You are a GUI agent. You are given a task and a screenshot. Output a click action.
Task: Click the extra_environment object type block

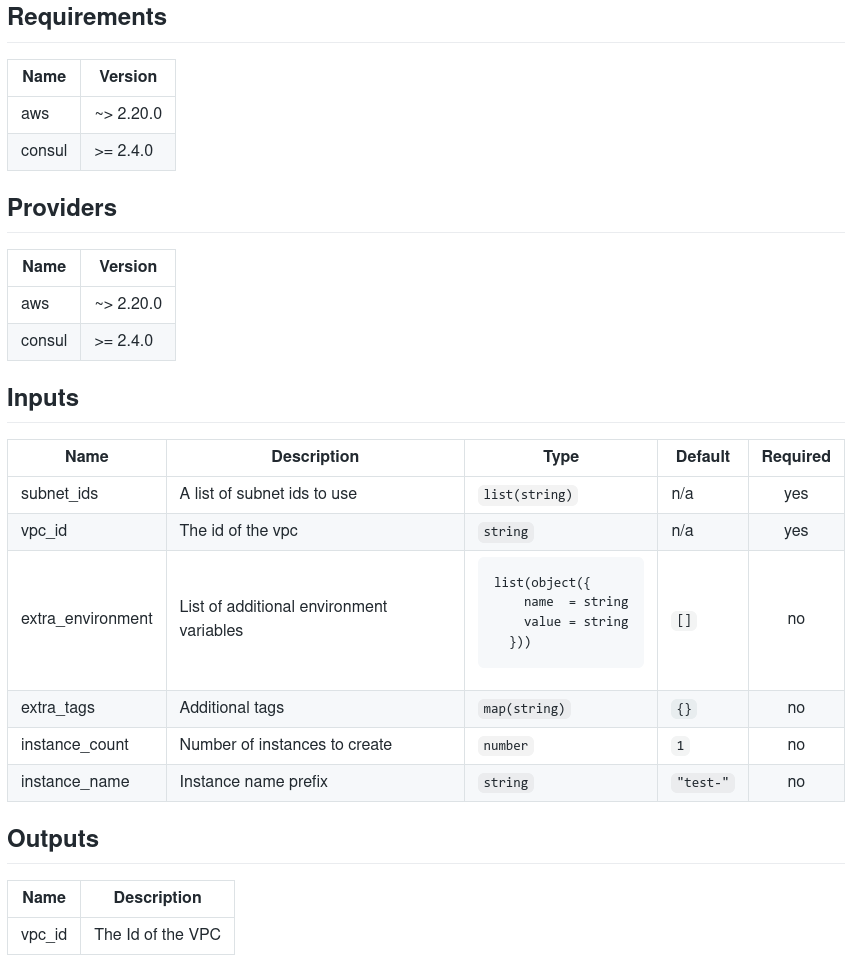pos(560,611)
